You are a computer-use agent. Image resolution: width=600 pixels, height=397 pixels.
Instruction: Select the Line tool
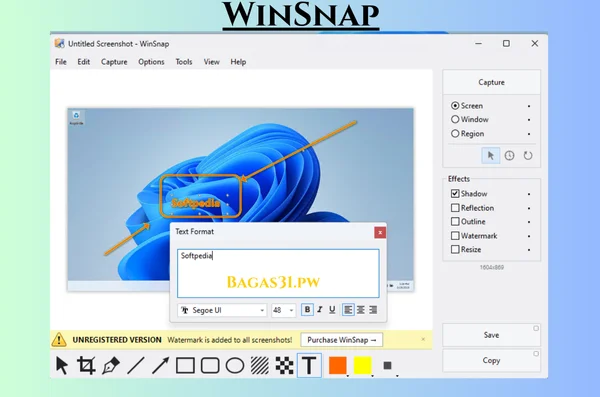click(x=135, y=365)
